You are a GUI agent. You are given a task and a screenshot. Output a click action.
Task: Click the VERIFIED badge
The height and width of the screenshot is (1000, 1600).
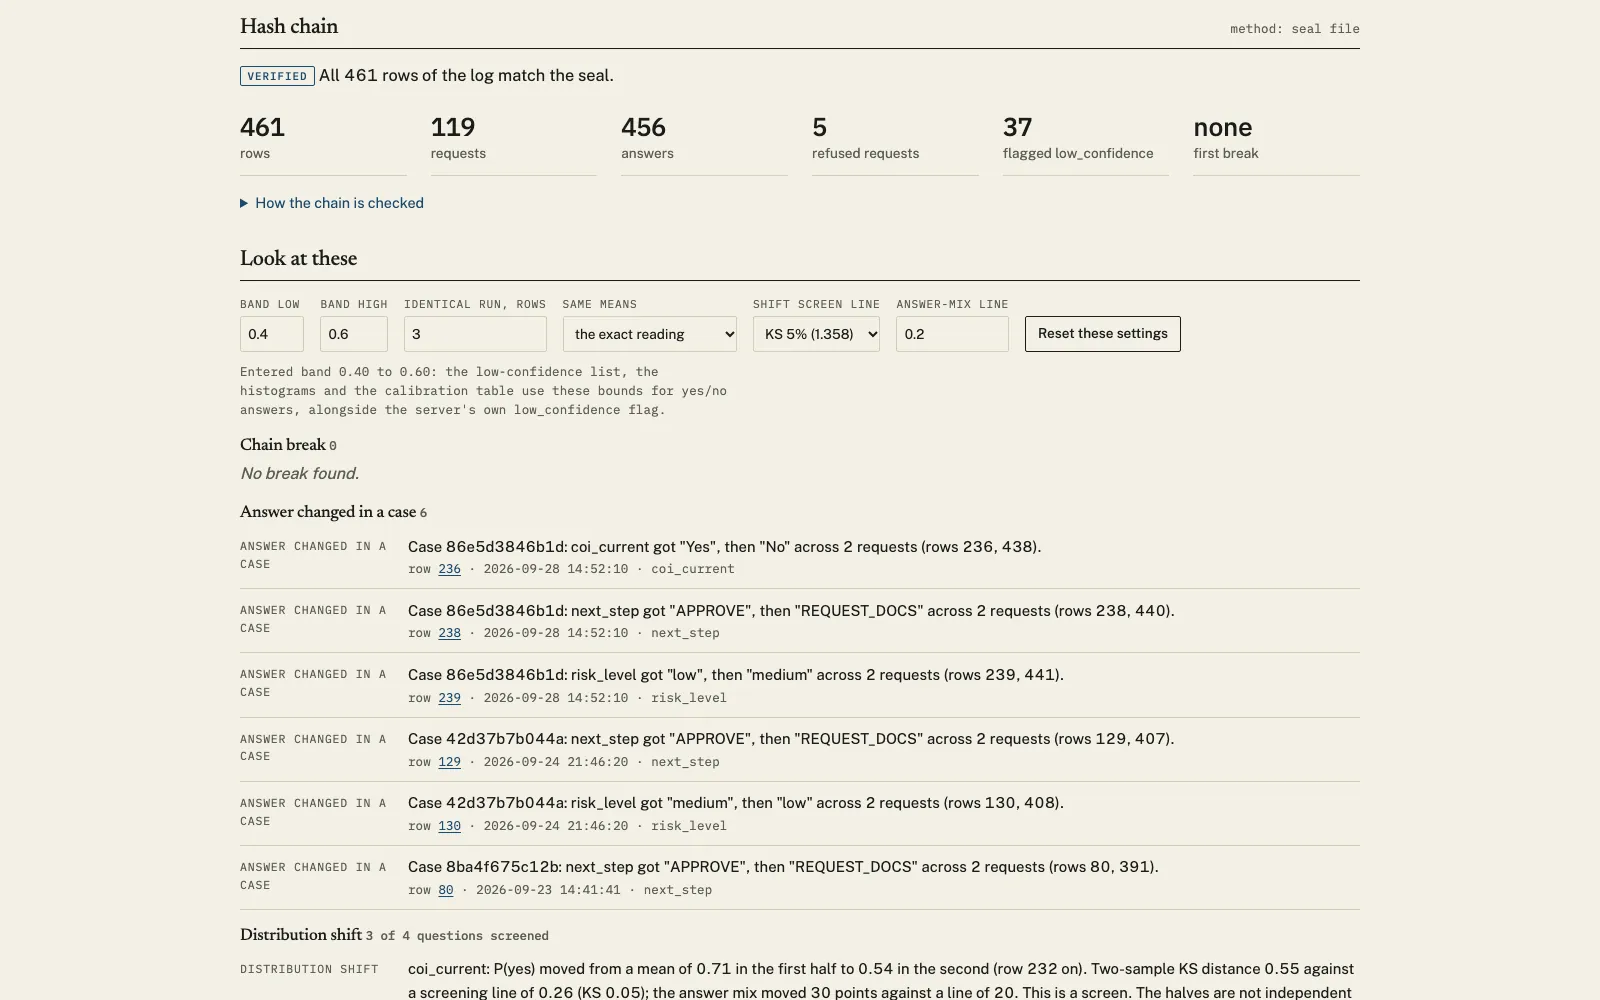click(x=277, y=76)
